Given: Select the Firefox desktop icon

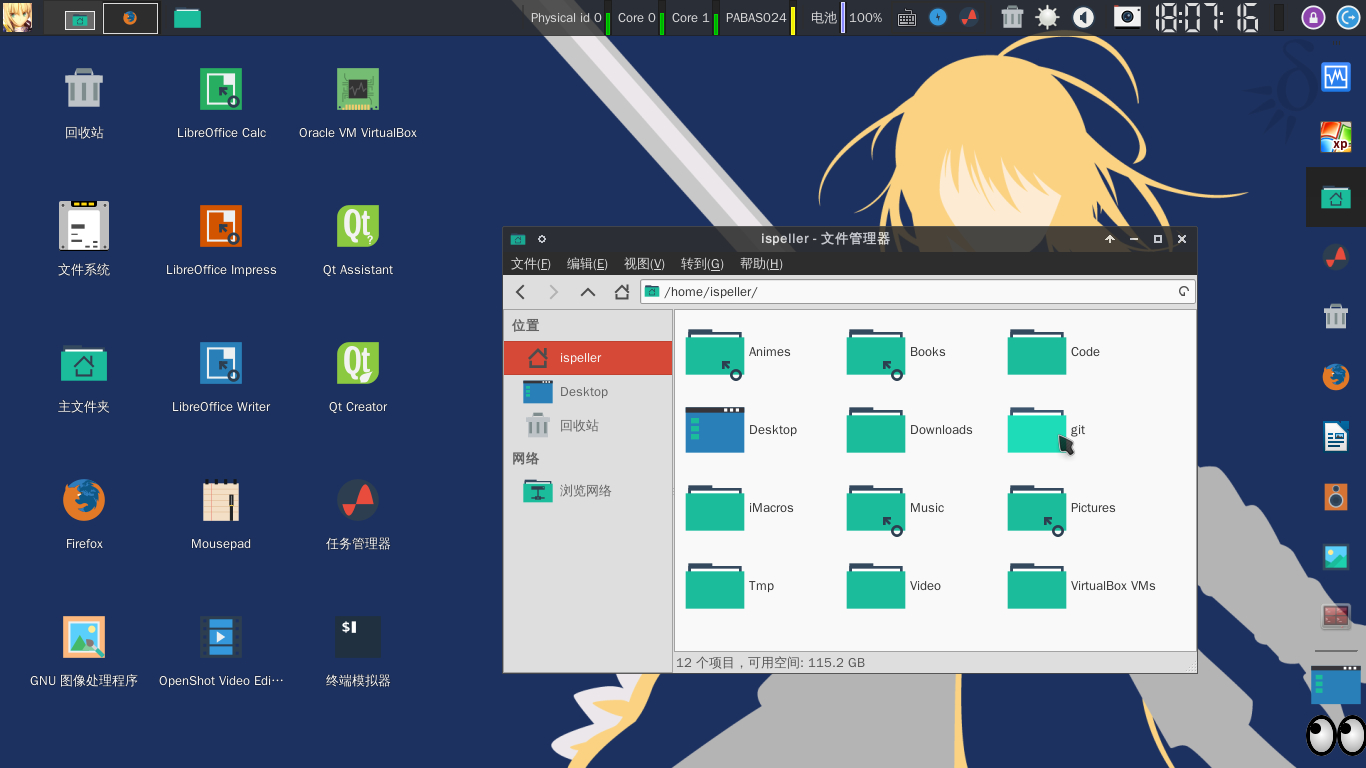Looking at the screenshot, I should [x=84, y=515].
